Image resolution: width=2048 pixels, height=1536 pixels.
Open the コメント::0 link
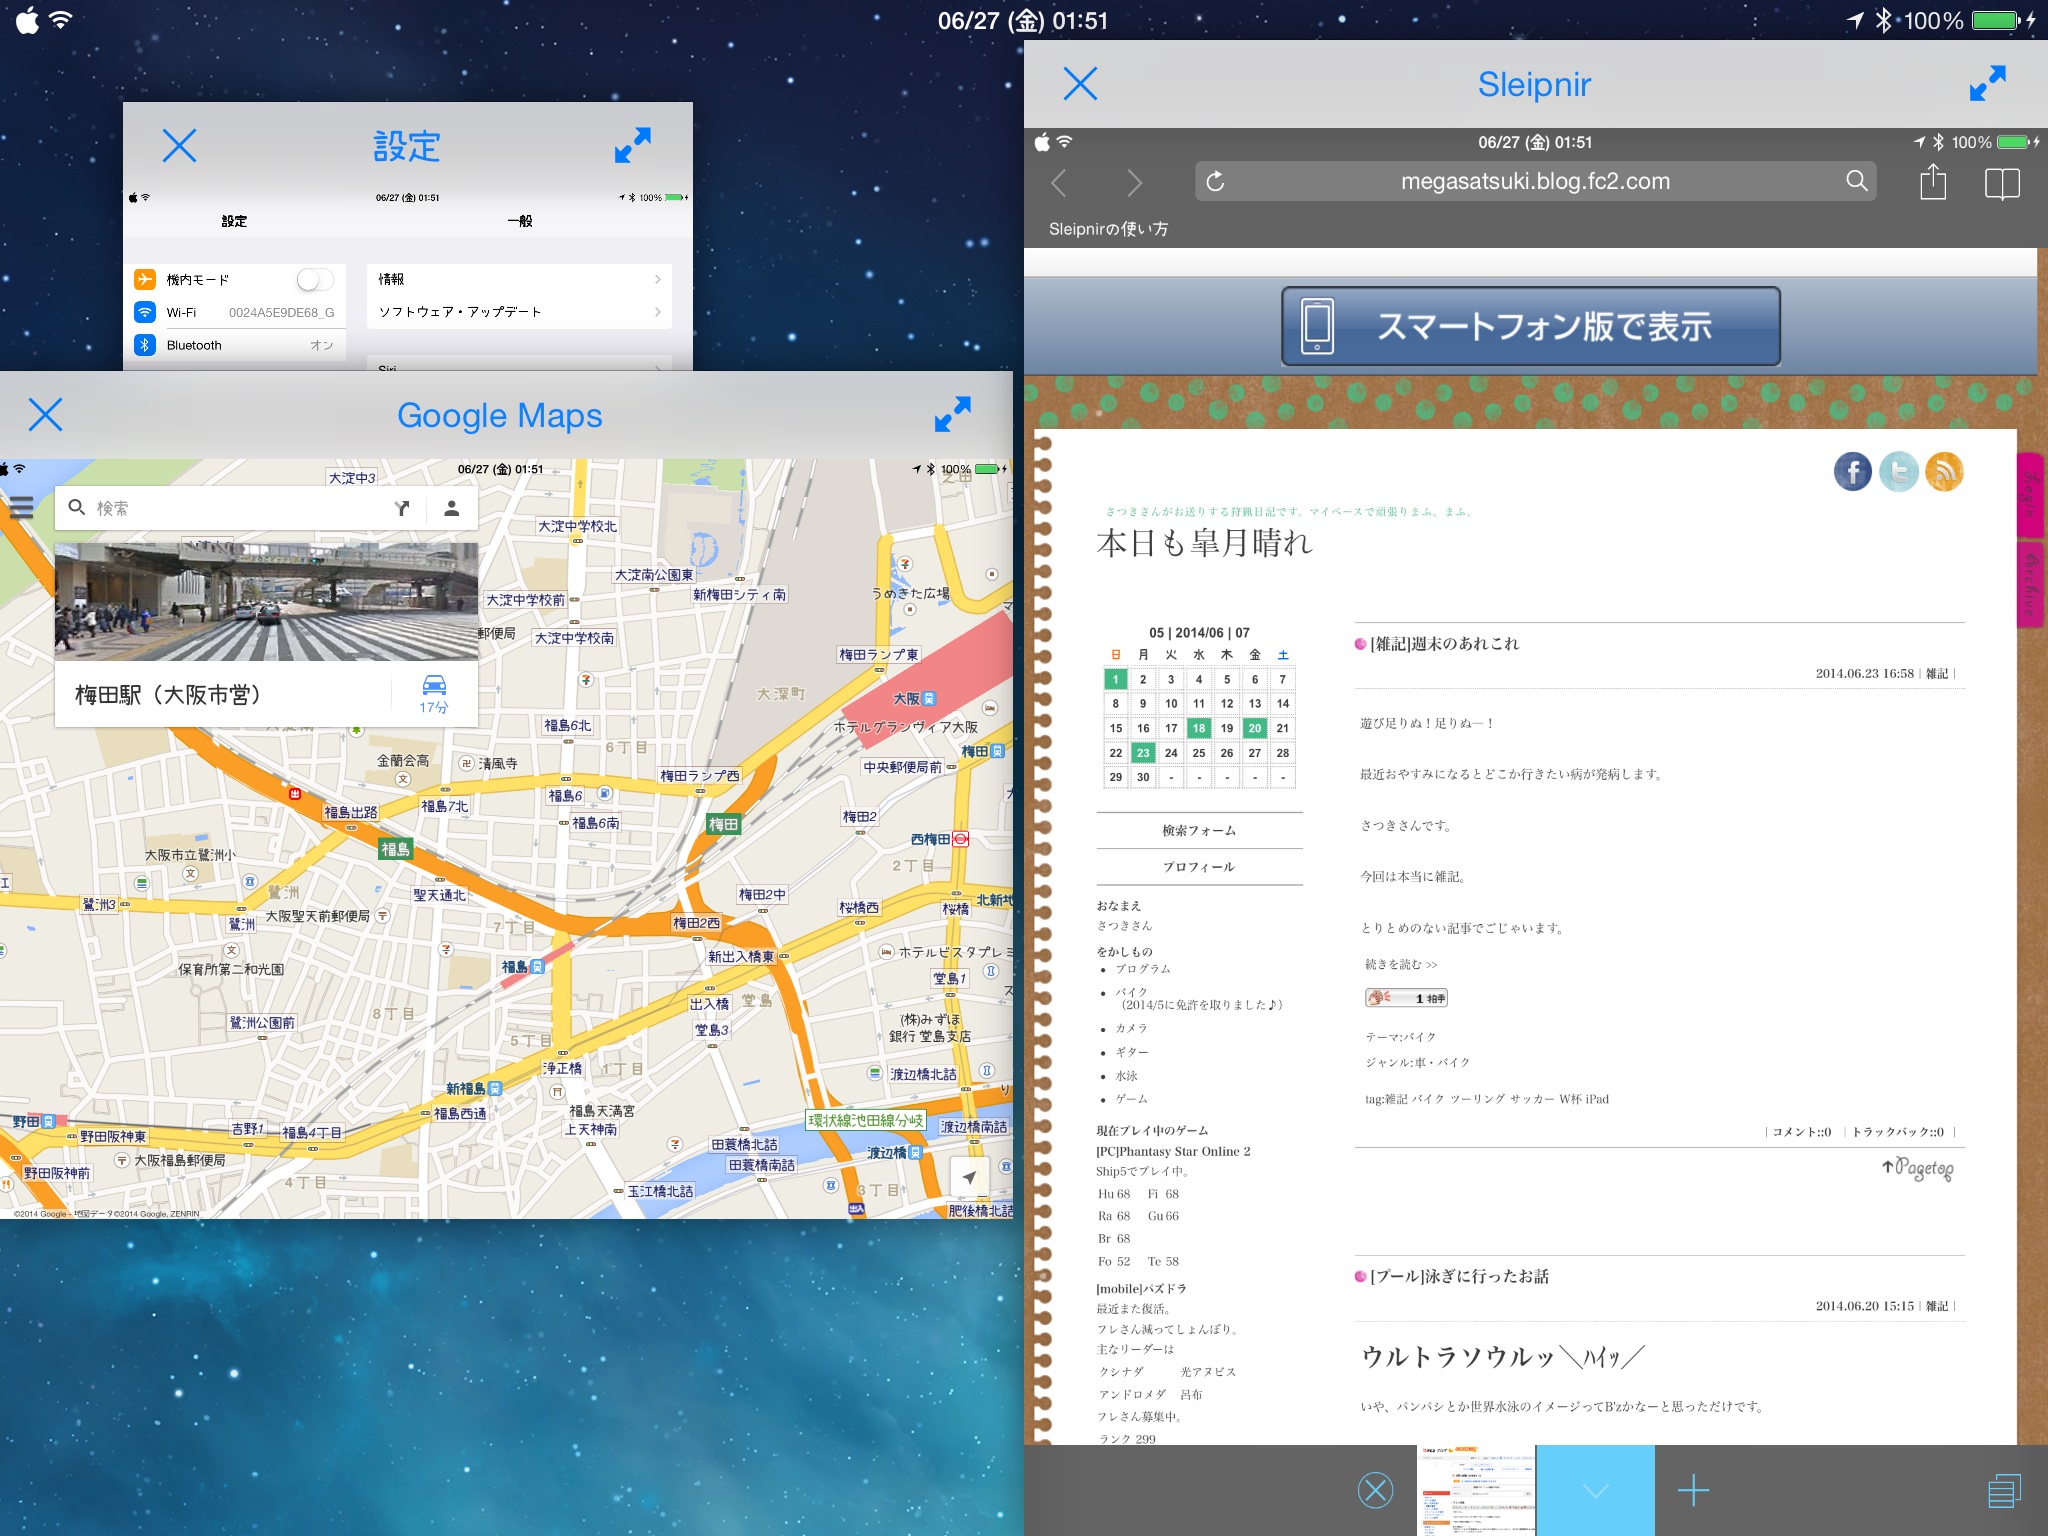(x=1802, y=1132)
